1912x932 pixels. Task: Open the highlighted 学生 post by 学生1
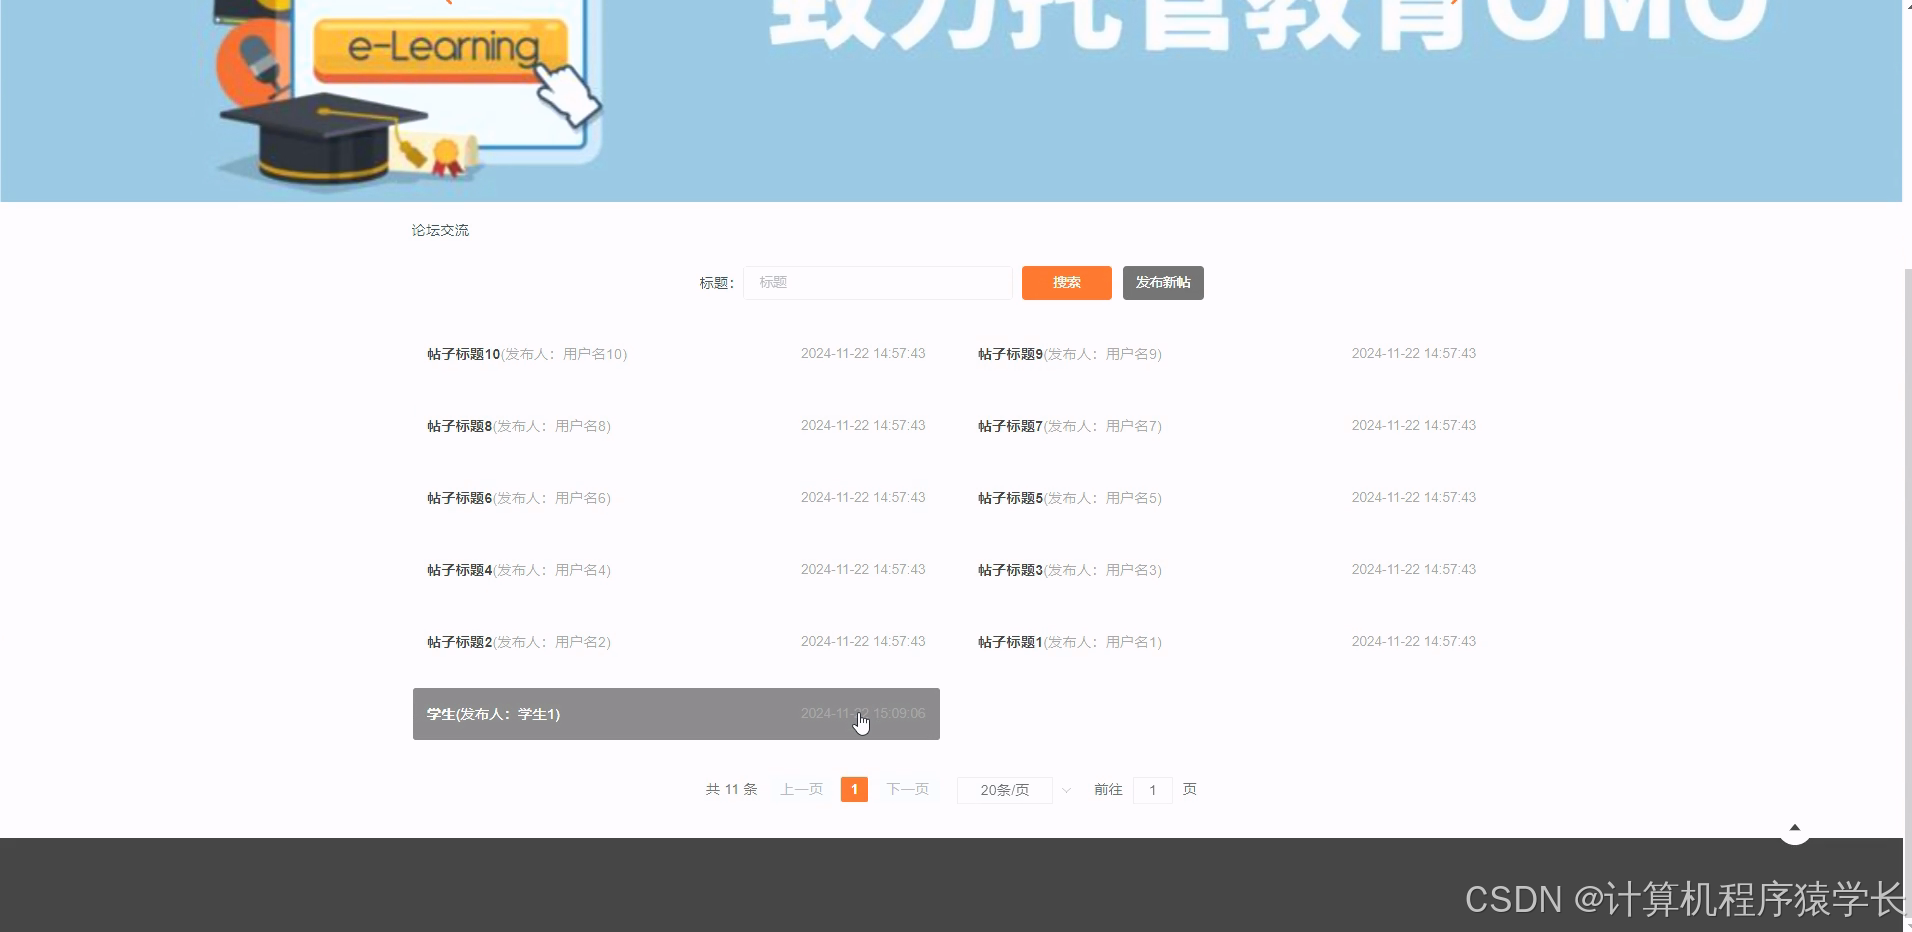[493, 714]
